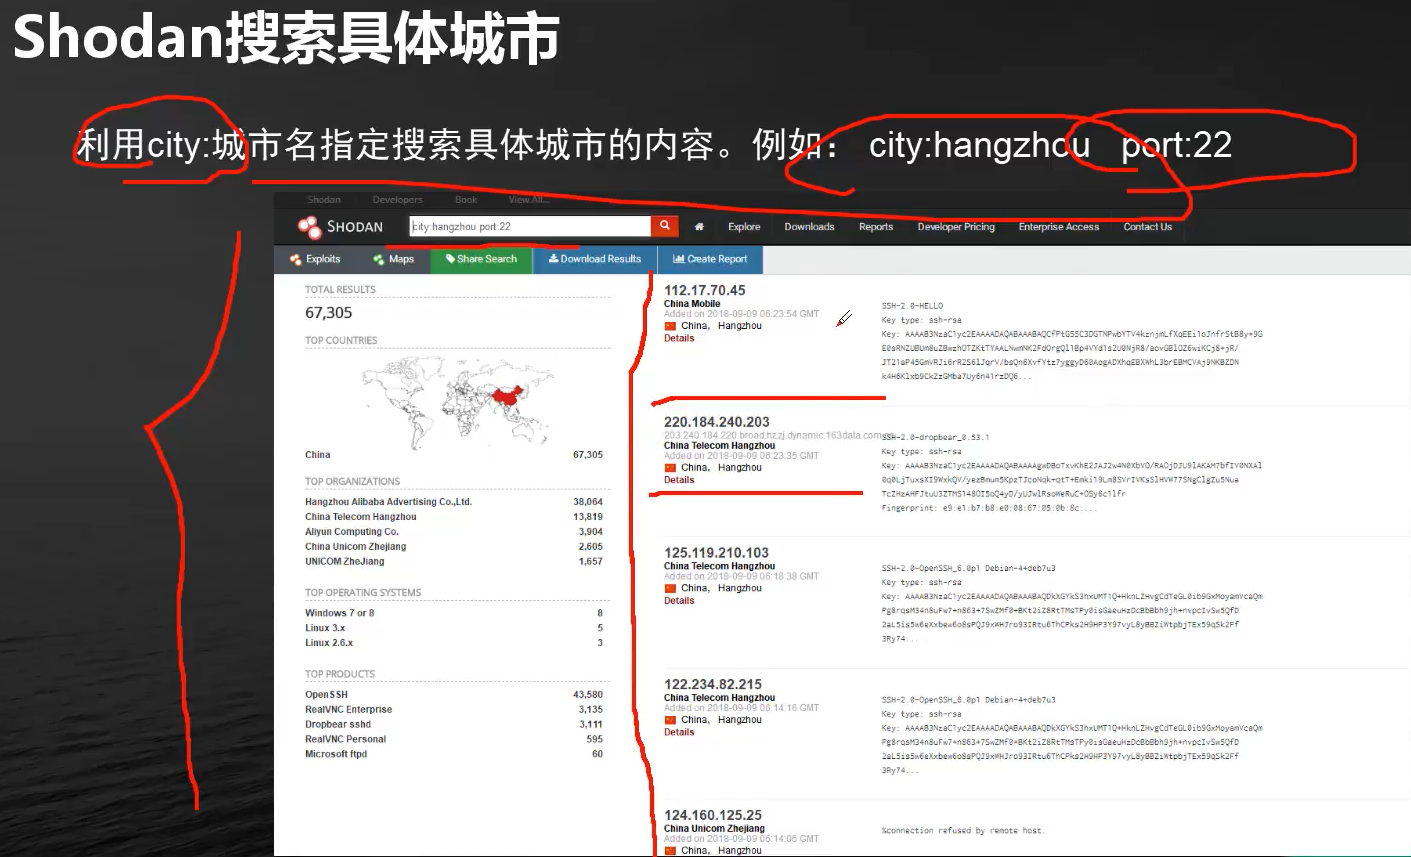The height and width of the screenshot is (857, 1411).
Task: Filter by Linux 2.6.x operating system
Action: 329,643
